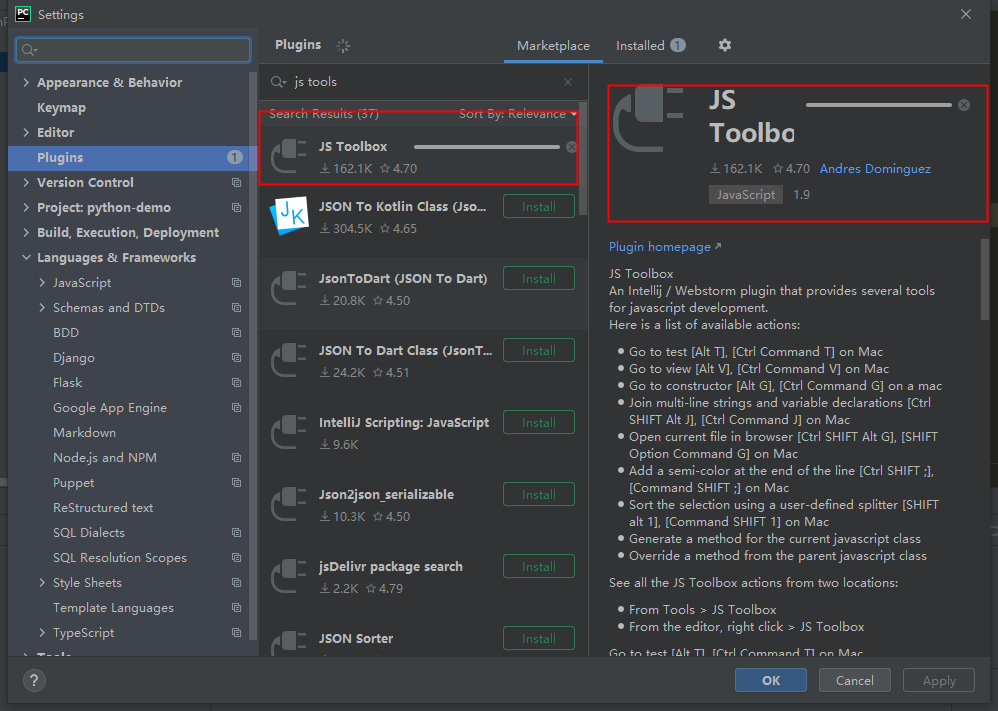Click OK to confirm settings
The height and width of the screenshot is (711, 998).
771,680
